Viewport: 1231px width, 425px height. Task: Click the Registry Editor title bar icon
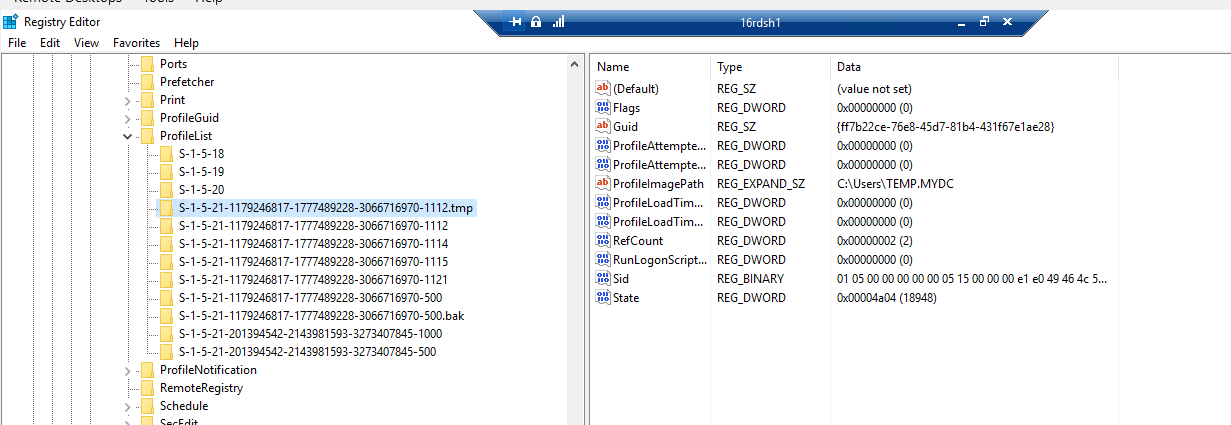click(x=10, y=22)
